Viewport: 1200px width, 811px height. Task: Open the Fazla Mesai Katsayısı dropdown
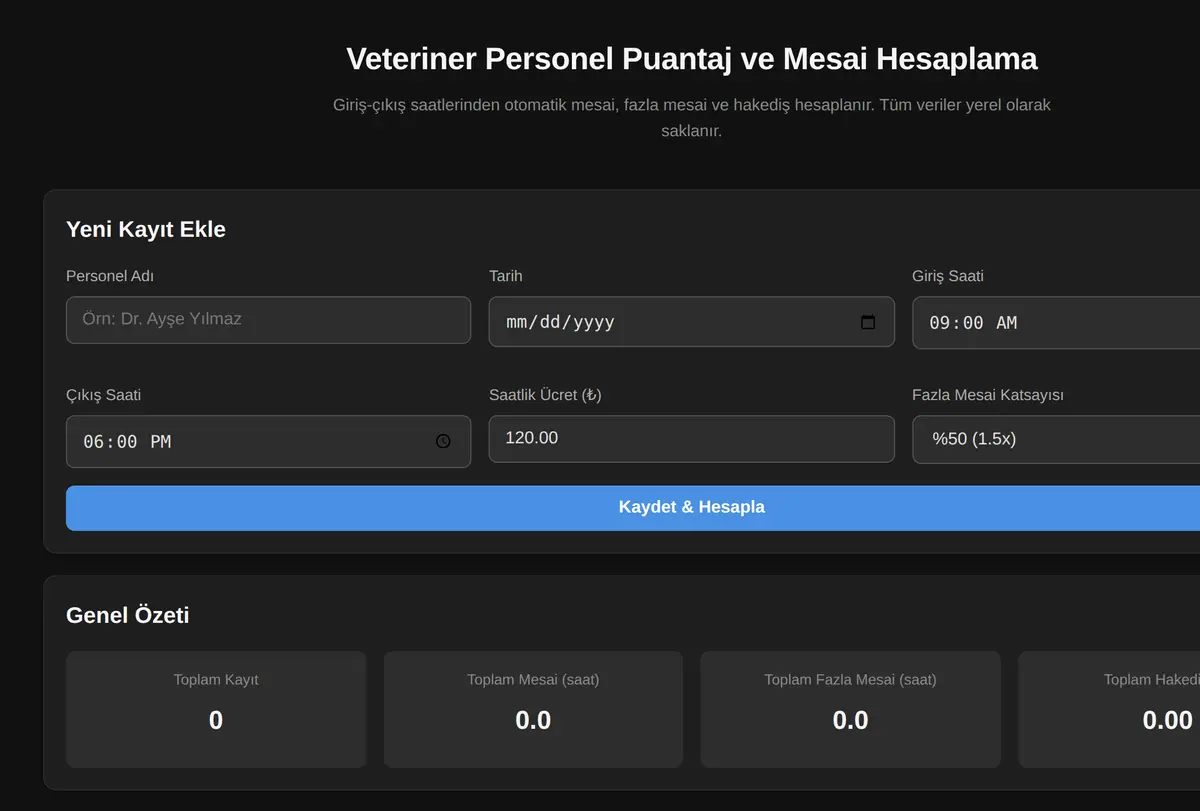tap(1056, 439)
